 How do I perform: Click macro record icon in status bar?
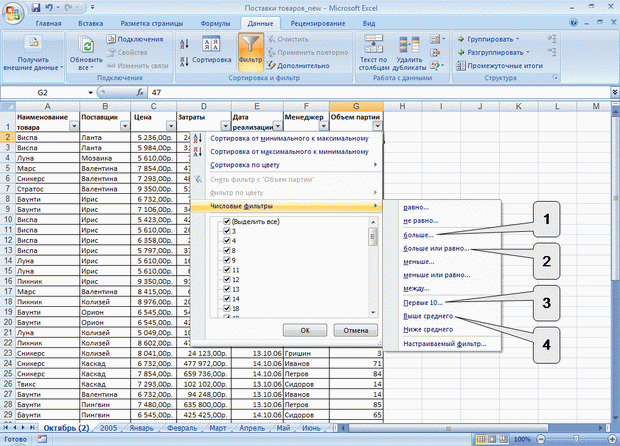click(x=42, y=439)
